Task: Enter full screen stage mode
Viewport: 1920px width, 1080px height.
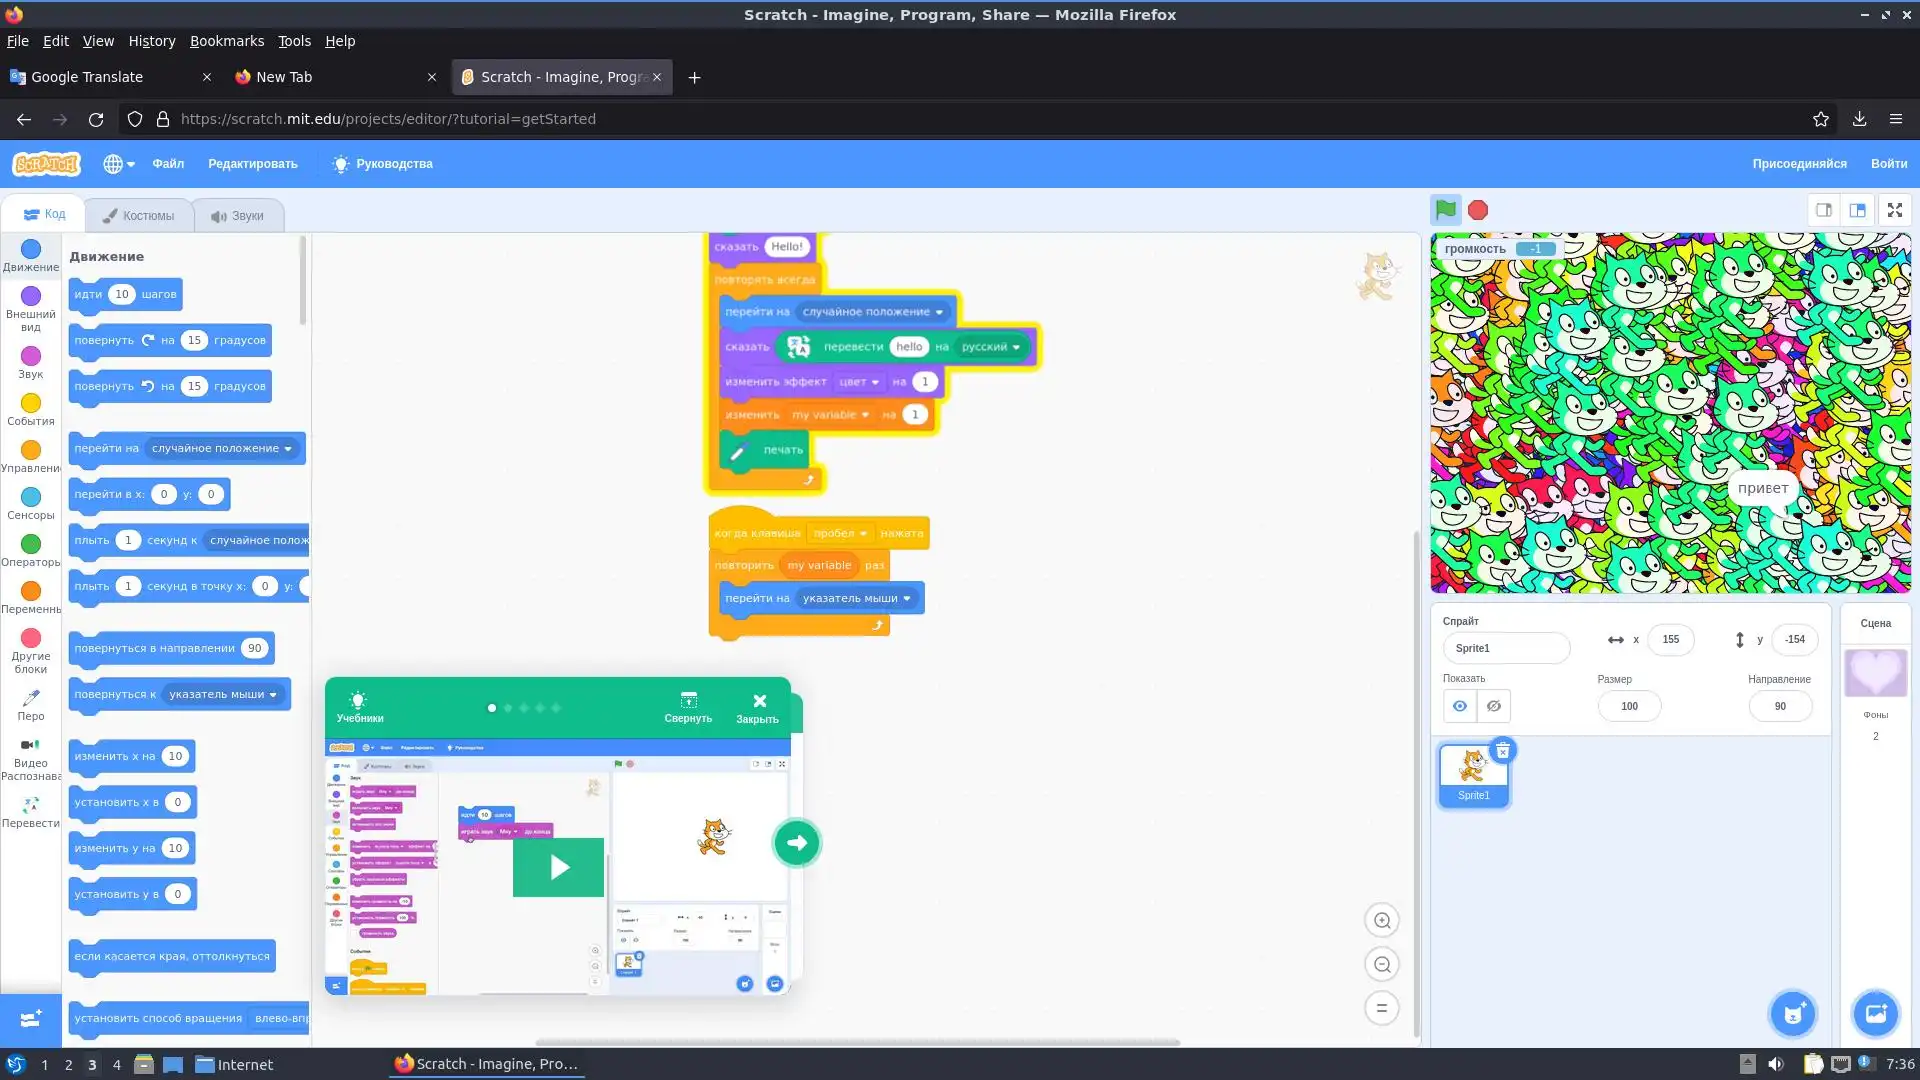Action: (x=1894, y=210)
